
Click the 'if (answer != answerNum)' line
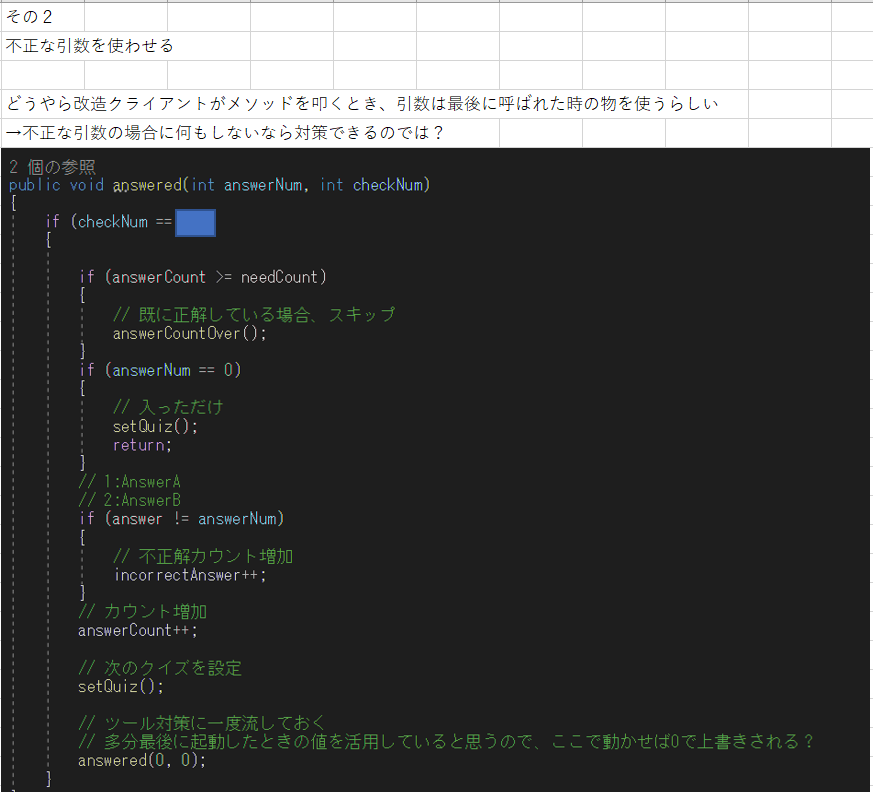point(182,519)
